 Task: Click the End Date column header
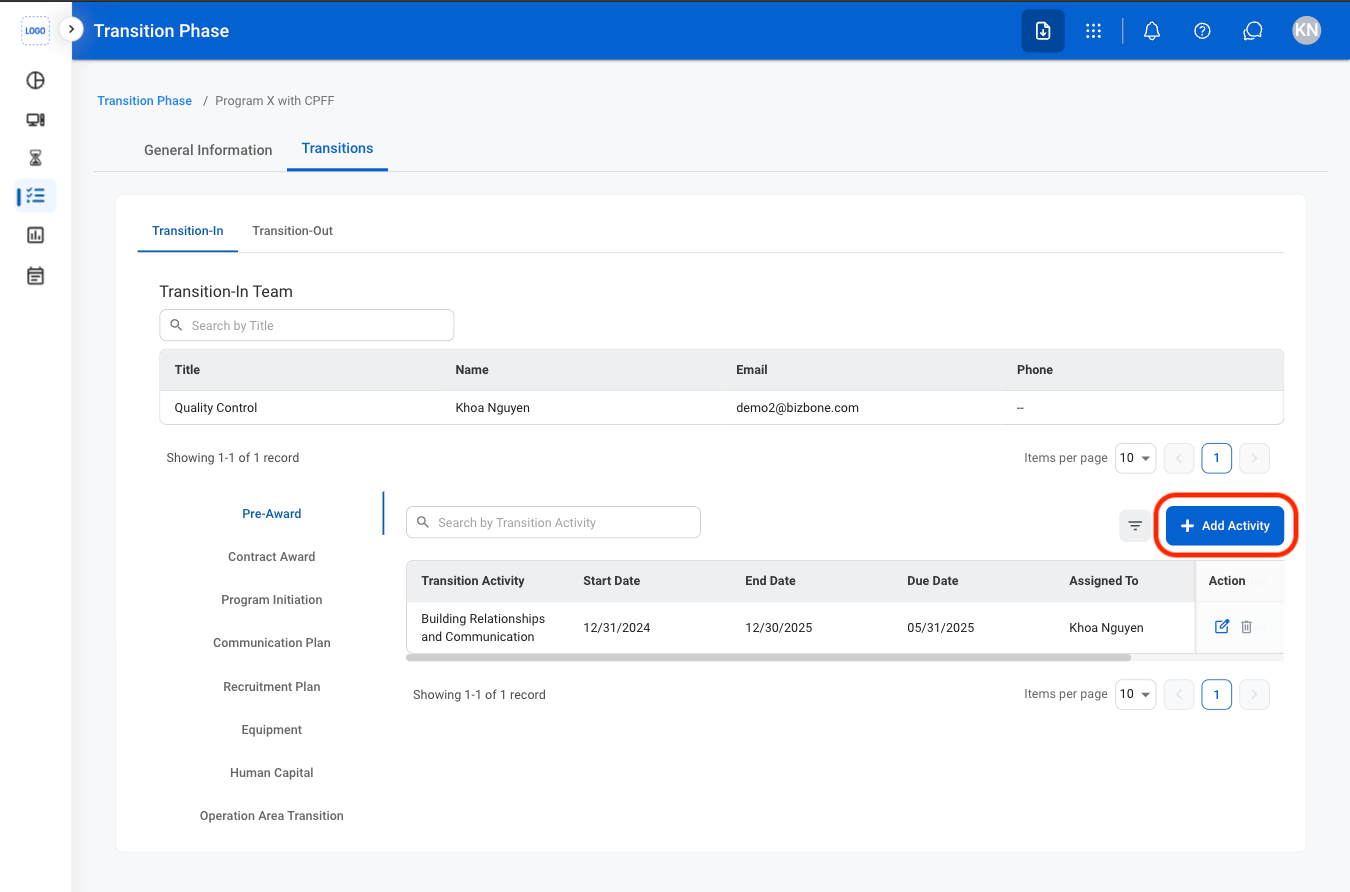click(x=770, y=581)
